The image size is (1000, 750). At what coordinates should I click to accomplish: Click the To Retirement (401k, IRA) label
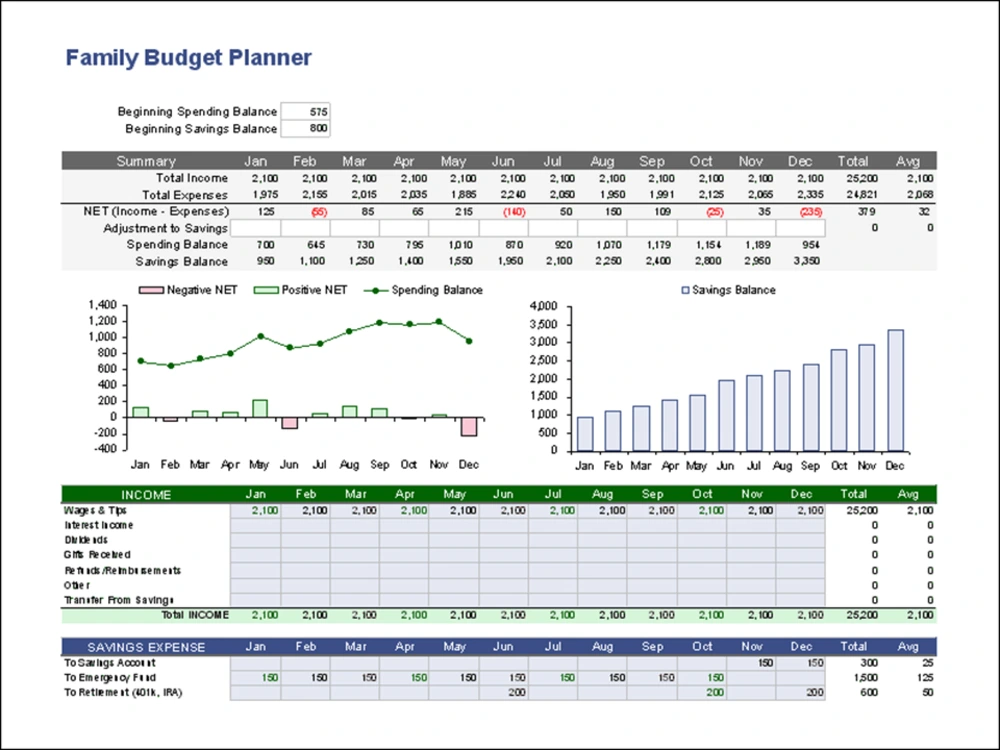pos(123,693)
